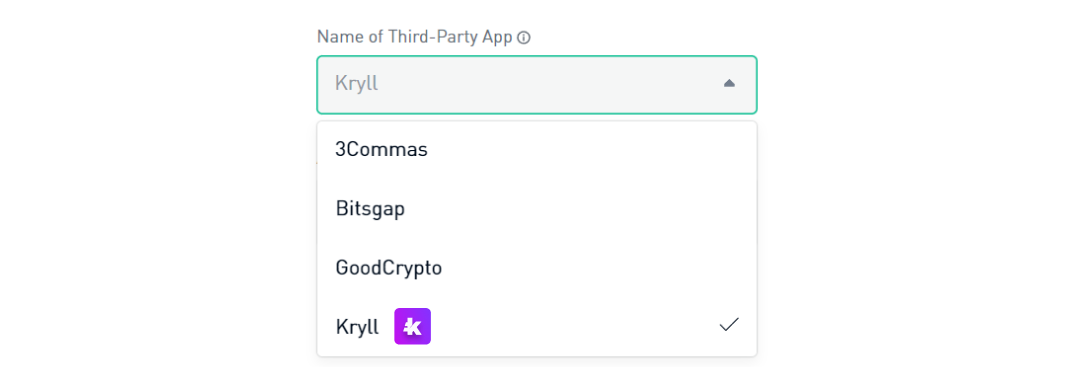Click the Kryll name in the last row
The height and width of the screenshot is (387, 1080).
[357, 327]
